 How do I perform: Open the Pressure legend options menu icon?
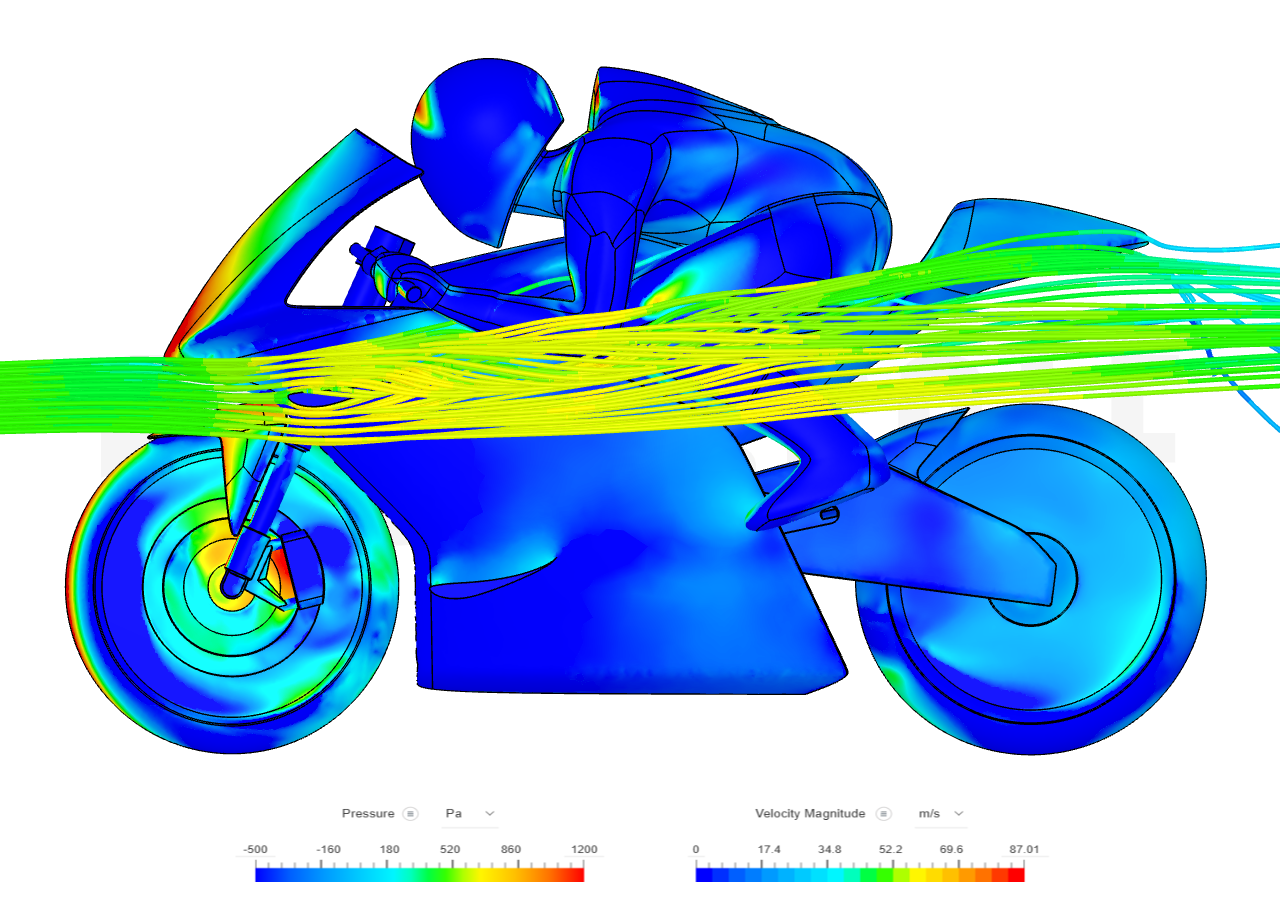point(410,814)
